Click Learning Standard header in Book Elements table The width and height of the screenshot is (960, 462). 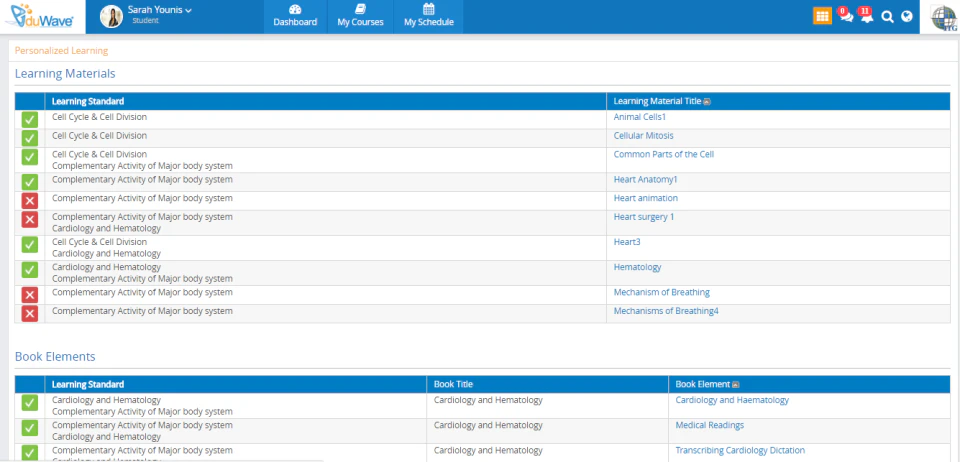[x=88, y=384]
